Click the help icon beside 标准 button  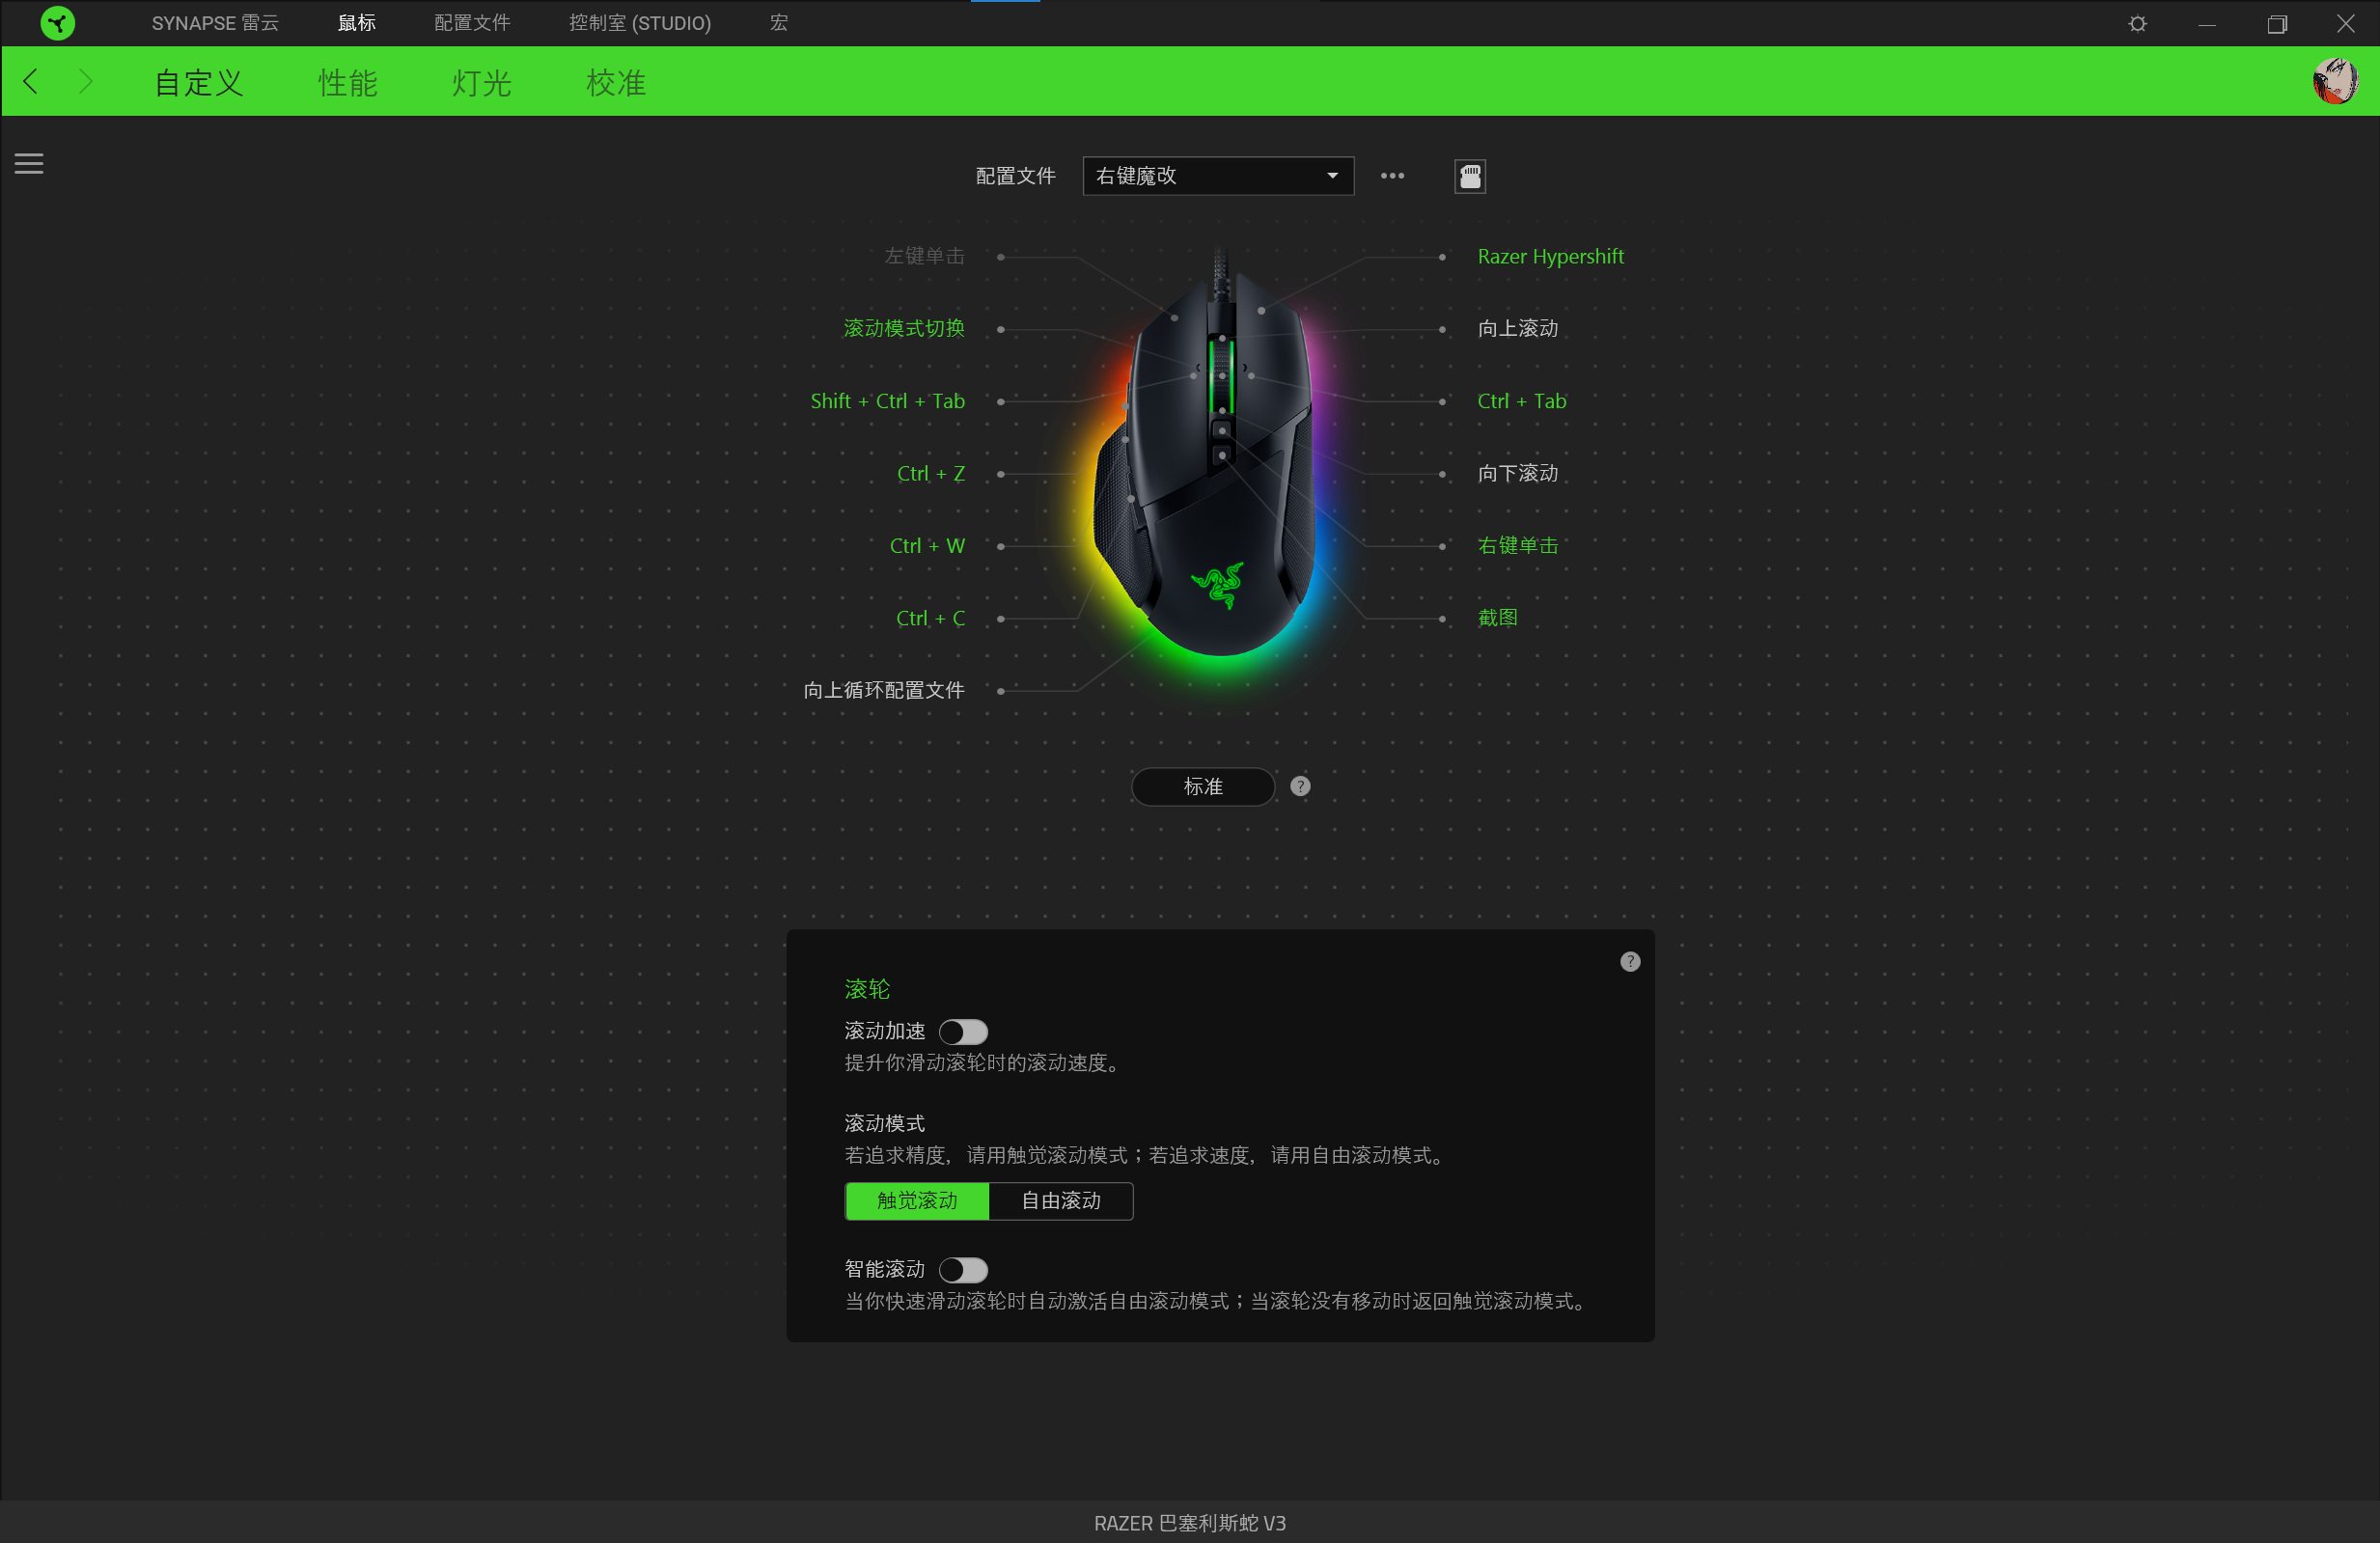click(1300, 787)
